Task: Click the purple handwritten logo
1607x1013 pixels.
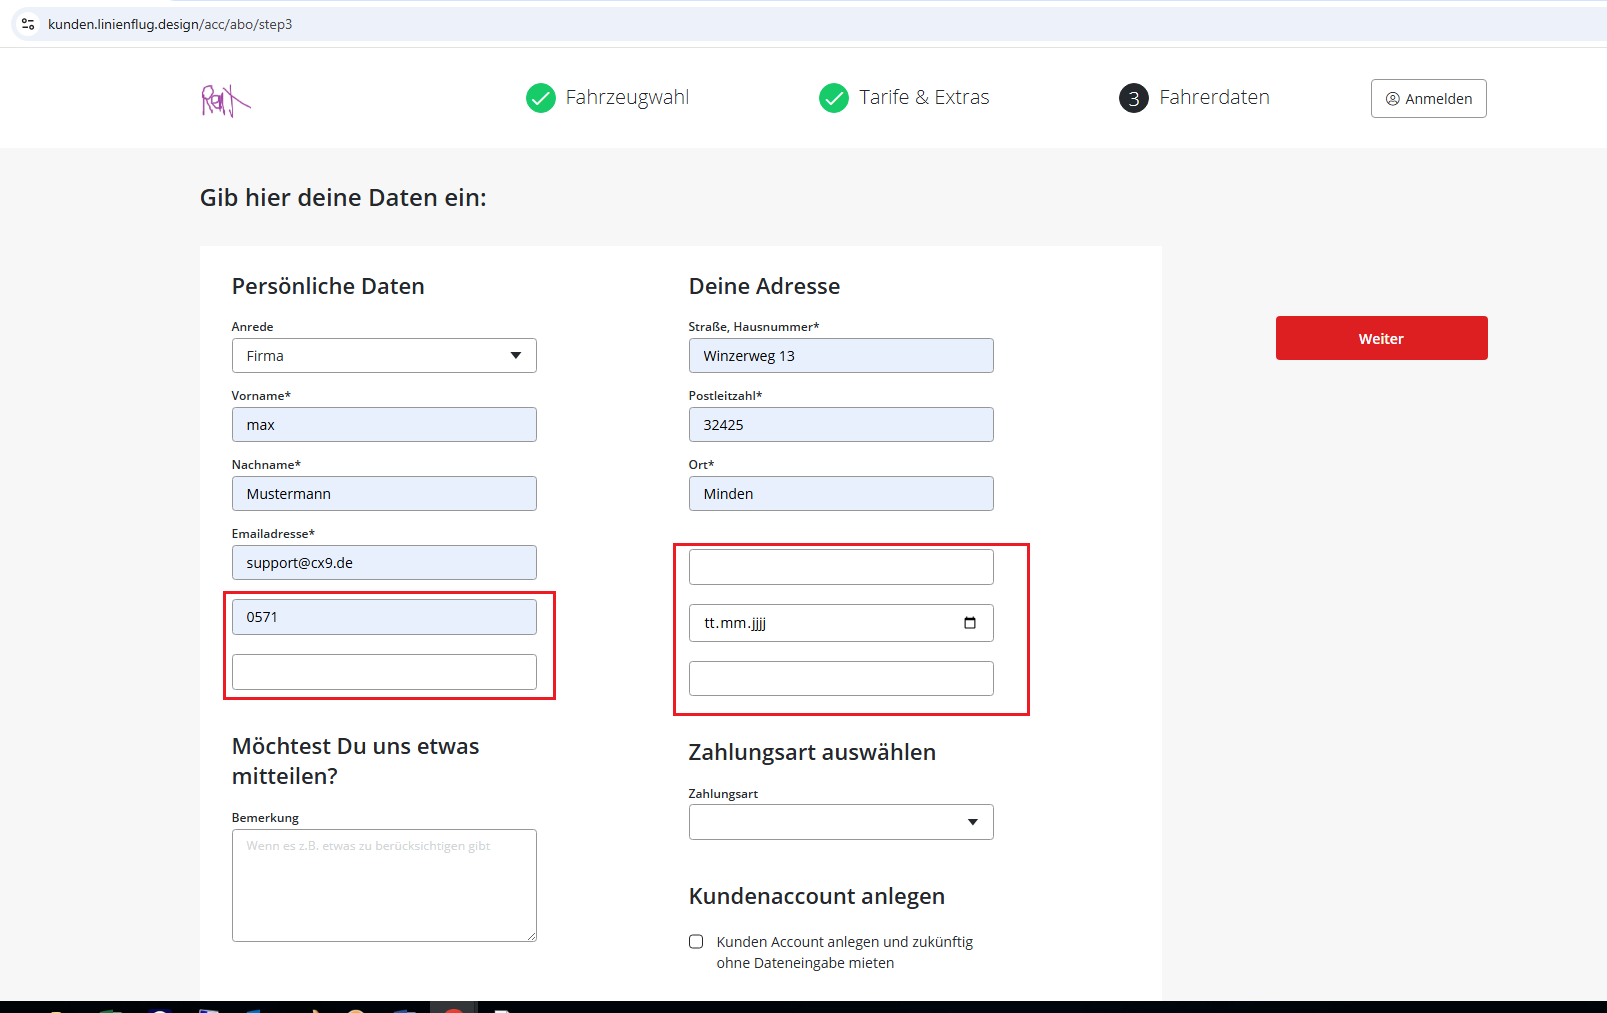Action: coord(225,100)
